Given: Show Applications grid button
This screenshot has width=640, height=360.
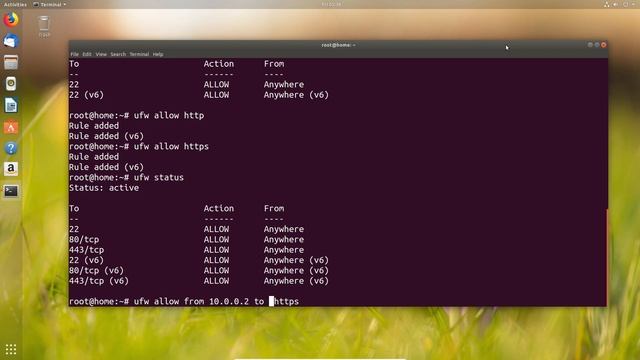Looking at the screenshot, I should [11, 349].
